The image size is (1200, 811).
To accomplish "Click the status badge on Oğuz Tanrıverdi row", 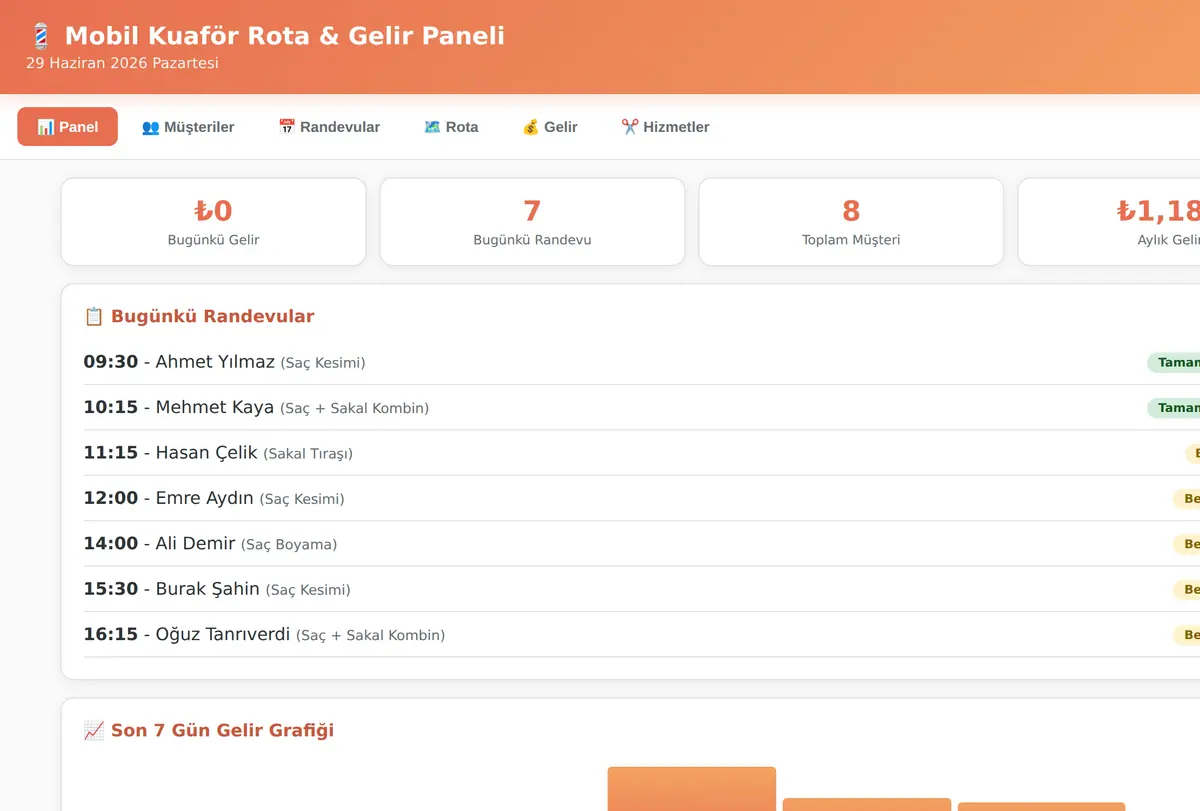I will coord(1187,635).
